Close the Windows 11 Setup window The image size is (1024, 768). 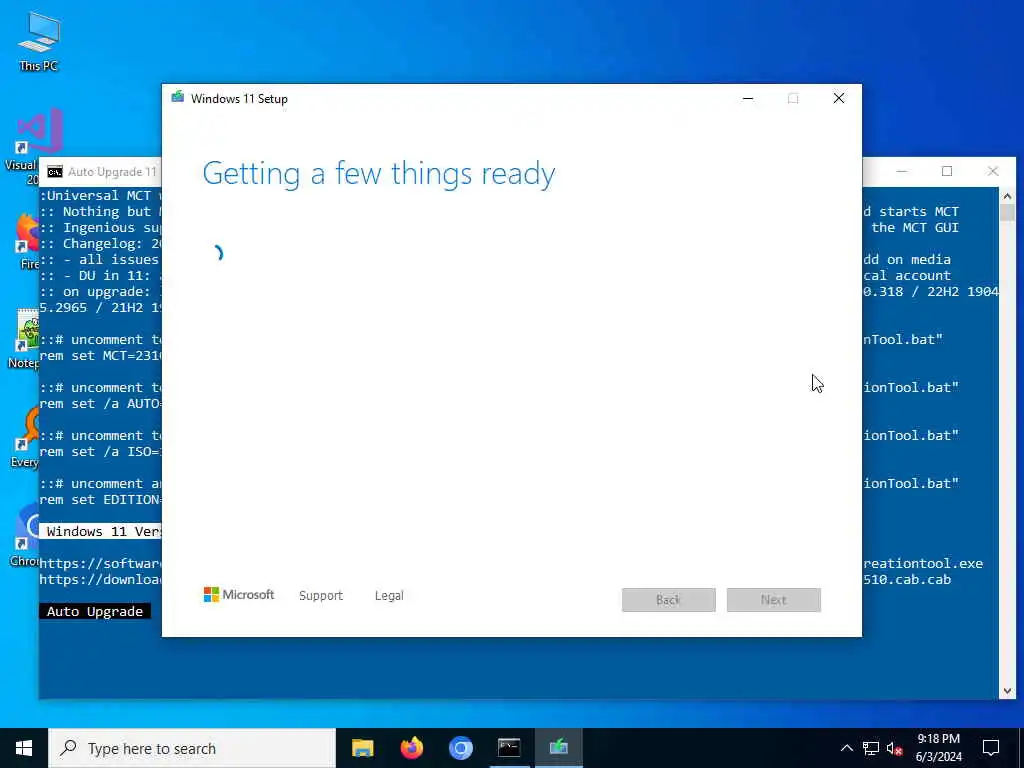839,99
